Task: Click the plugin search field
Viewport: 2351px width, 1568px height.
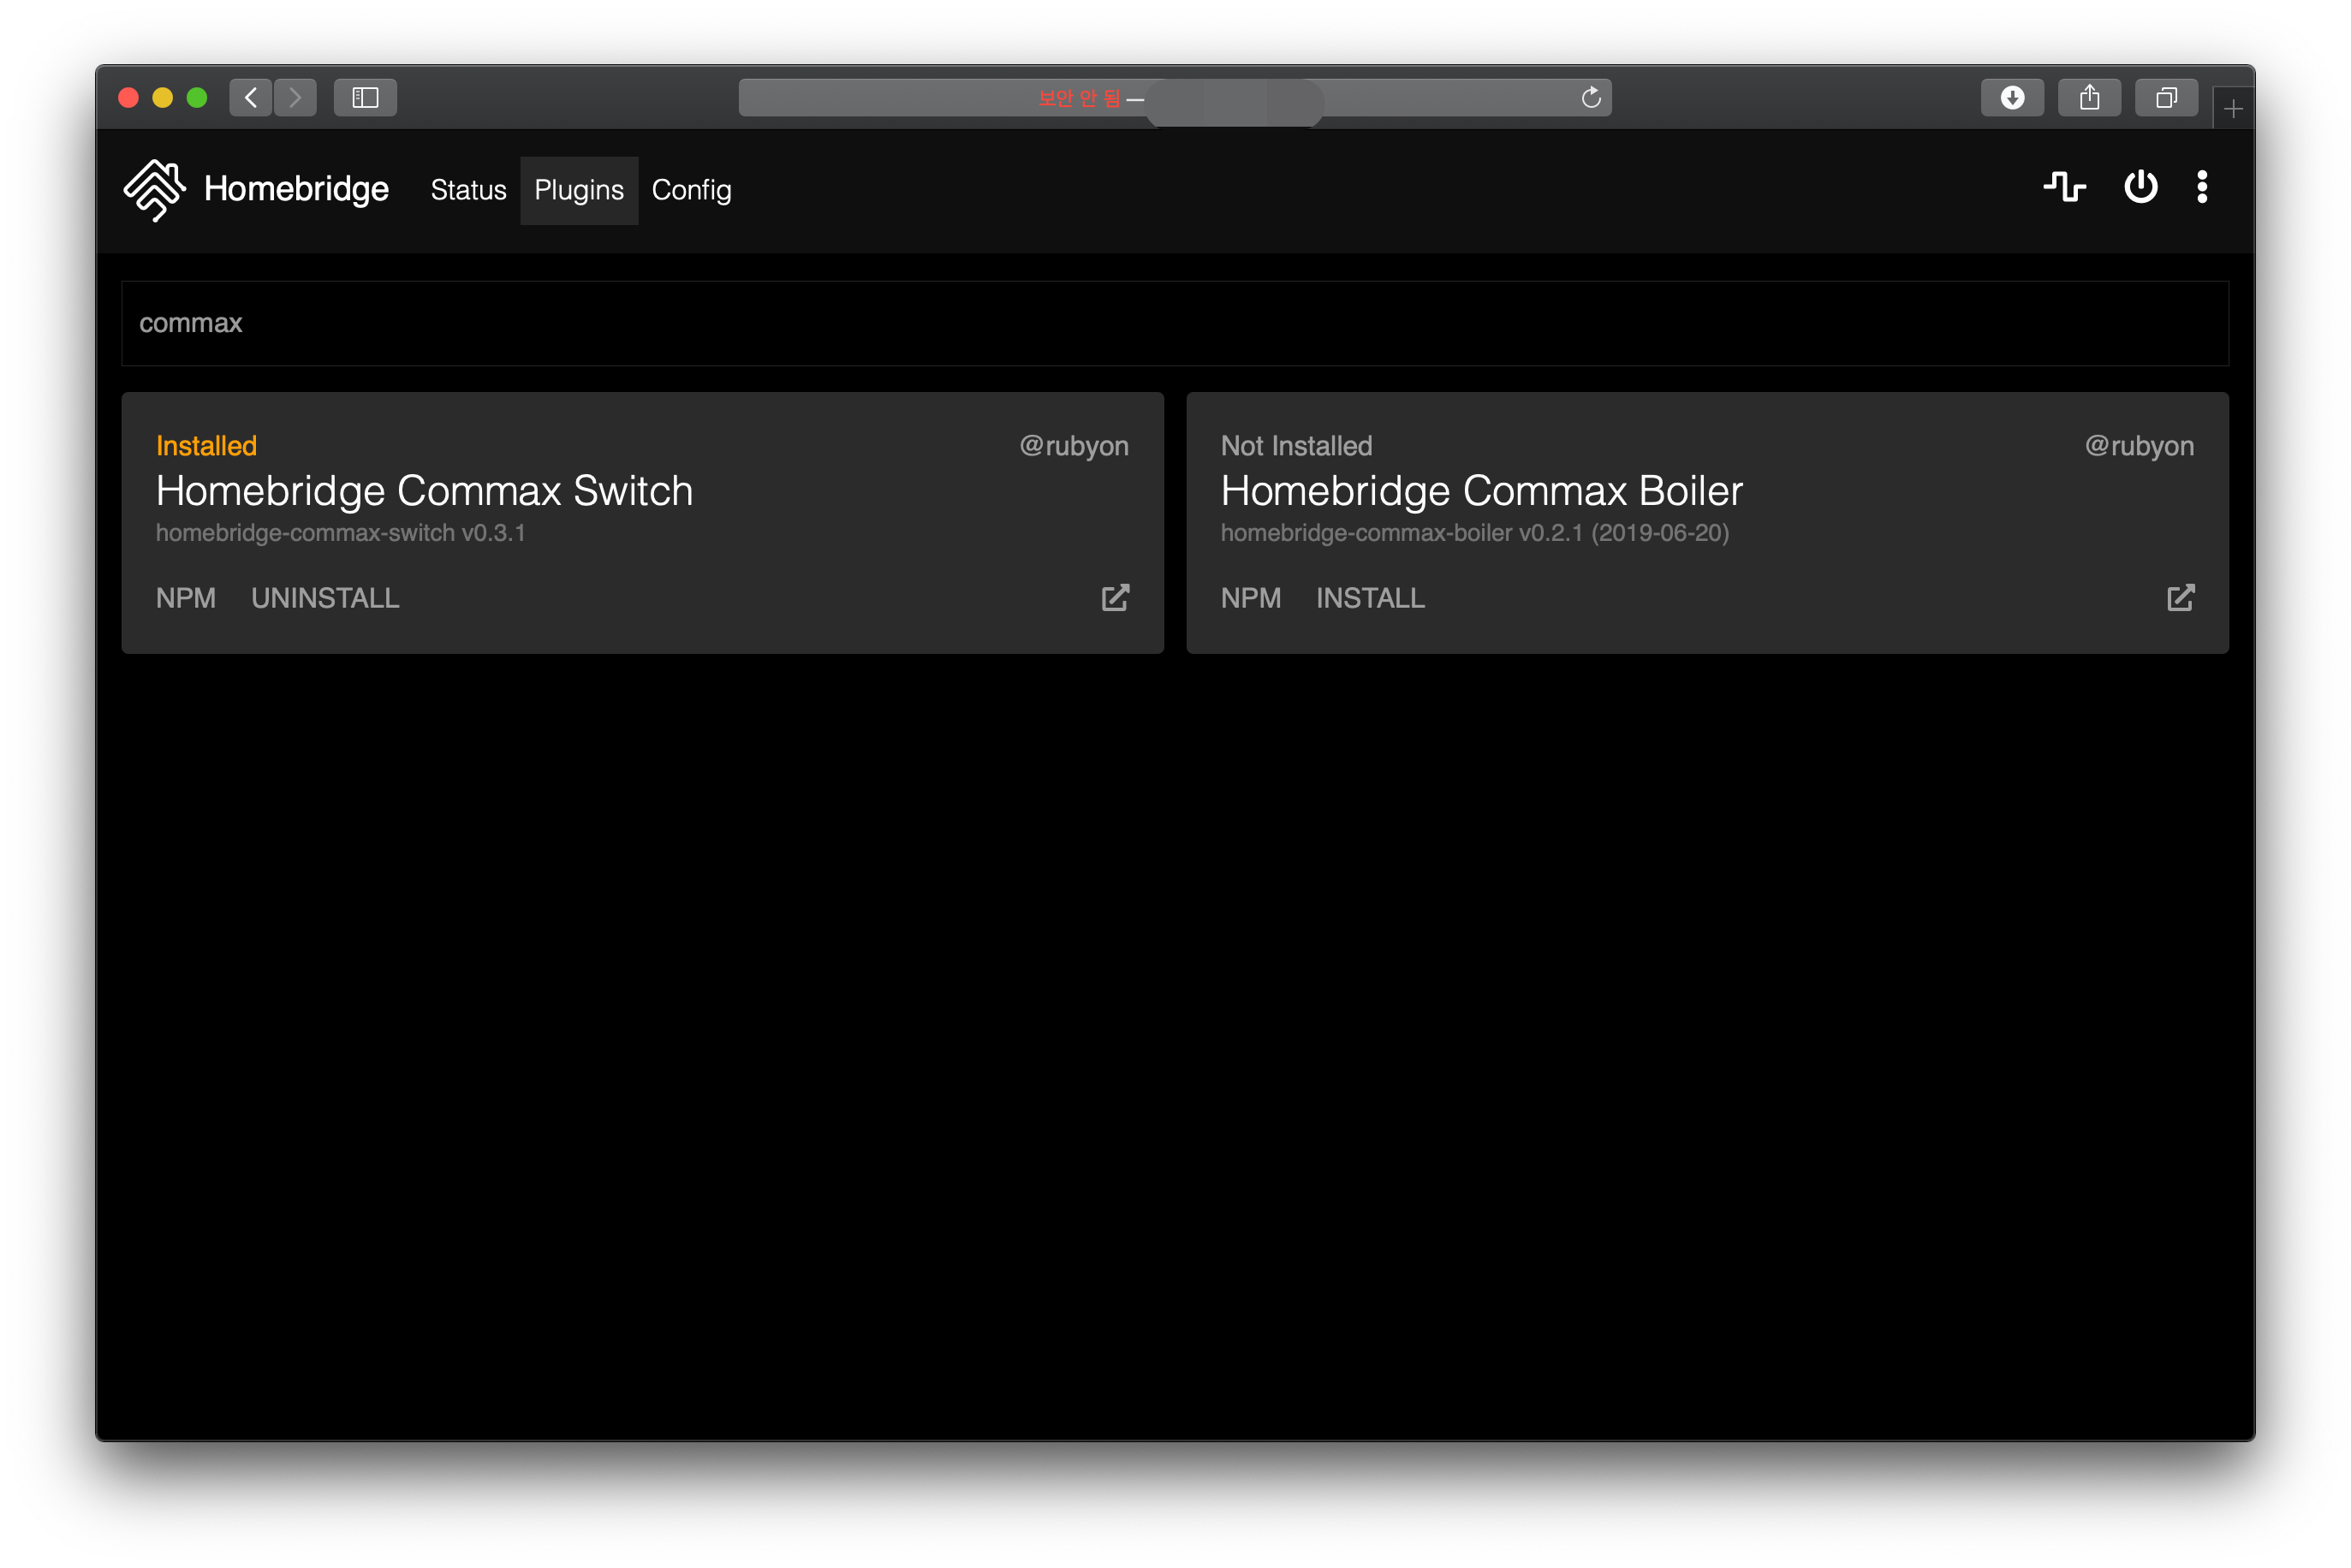Action: [1174, 324]
